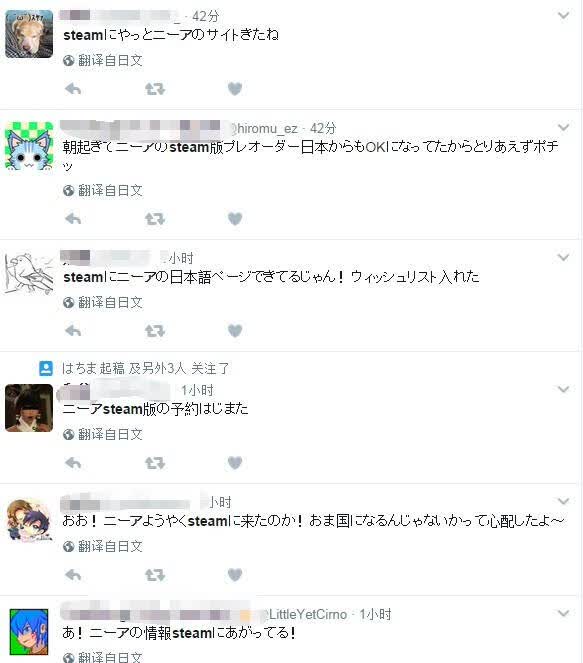This screenshot has height=663, width=583.
Task: Expand the chevron menu on hiromu_ez's tweet
Action: (564, 127)
